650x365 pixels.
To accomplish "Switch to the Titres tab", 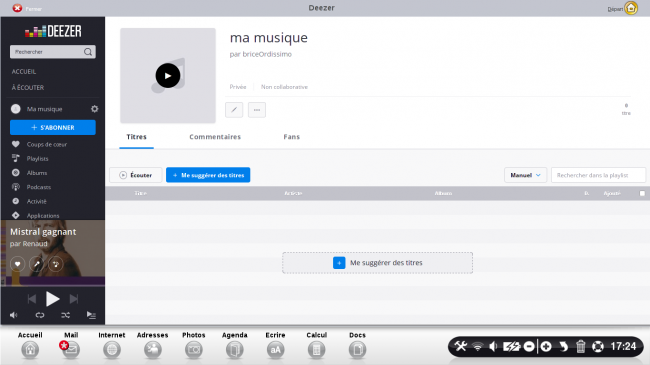I will tap(136, 137).
